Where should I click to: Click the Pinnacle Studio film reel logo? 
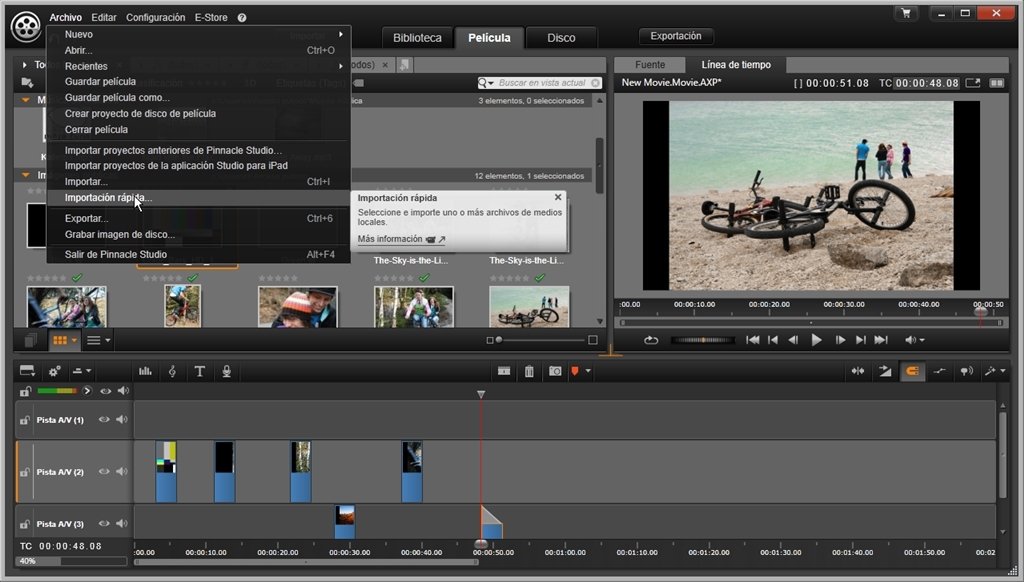25,27
